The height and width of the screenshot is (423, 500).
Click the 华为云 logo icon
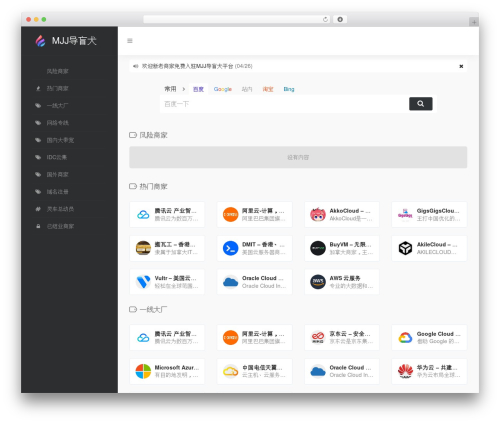coord(405,371)
